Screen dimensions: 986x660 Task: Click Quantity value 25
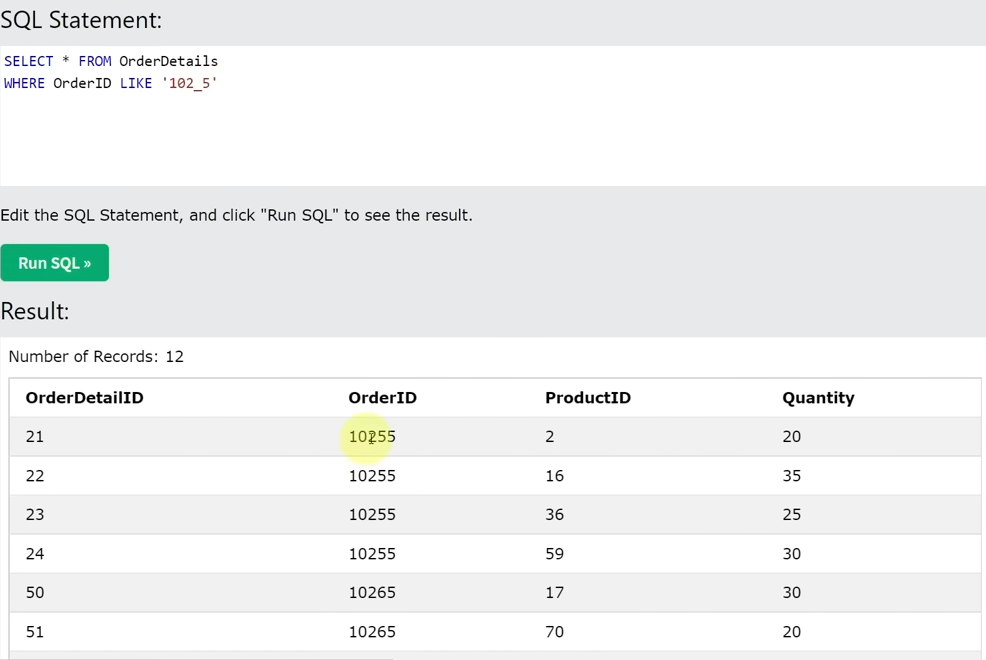click(792, 515)
